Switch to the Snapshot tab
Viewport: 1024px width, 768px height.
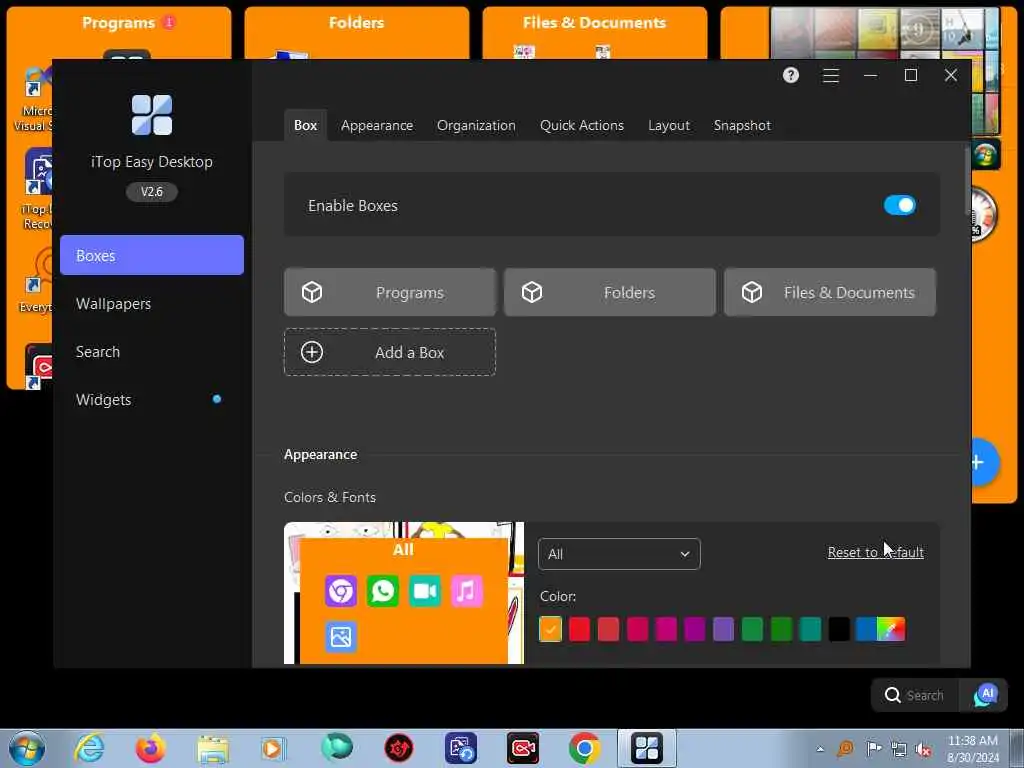(x=742, y=125)
